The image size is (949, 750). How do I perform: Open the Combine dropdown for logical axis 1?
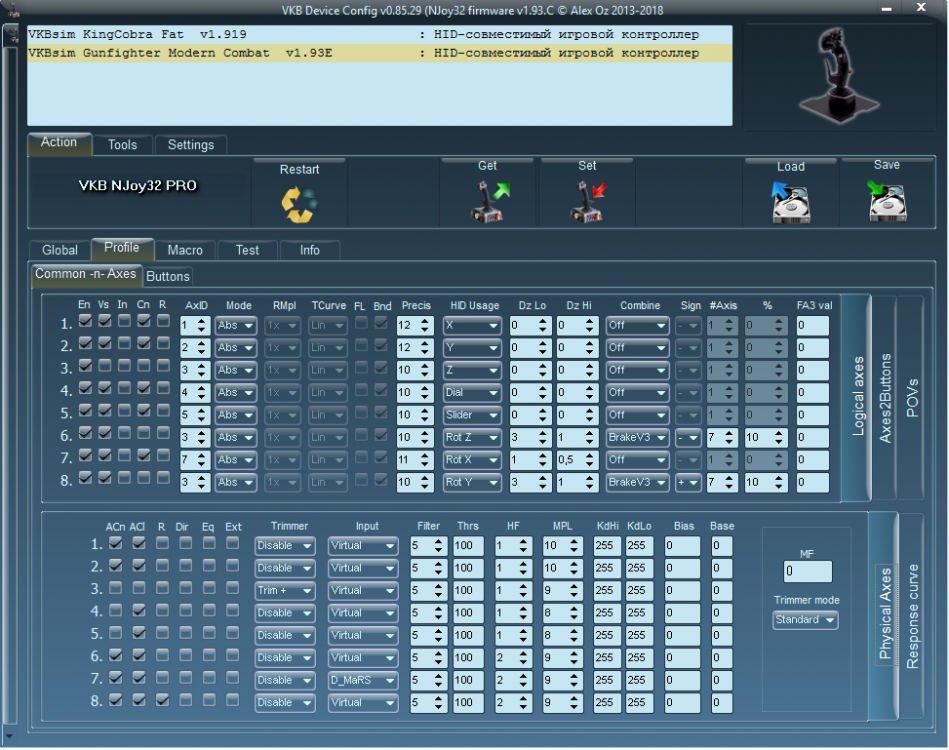click(x=637, y=326)
